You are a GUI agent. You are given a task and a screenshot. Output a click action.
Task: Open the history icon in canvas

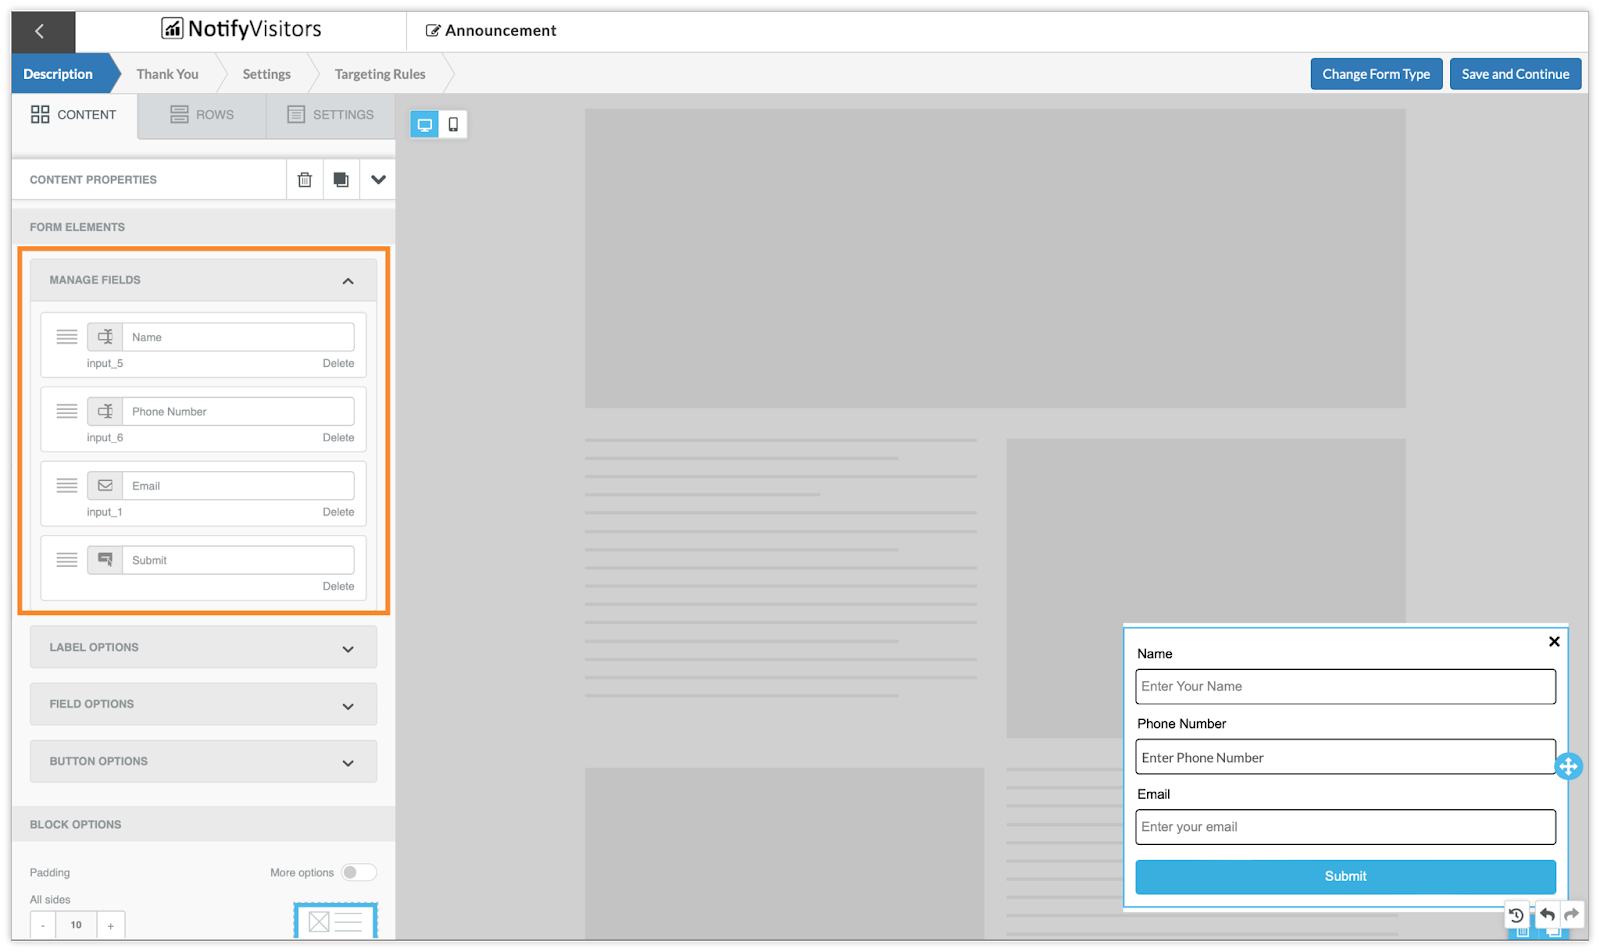[1516, 914]
